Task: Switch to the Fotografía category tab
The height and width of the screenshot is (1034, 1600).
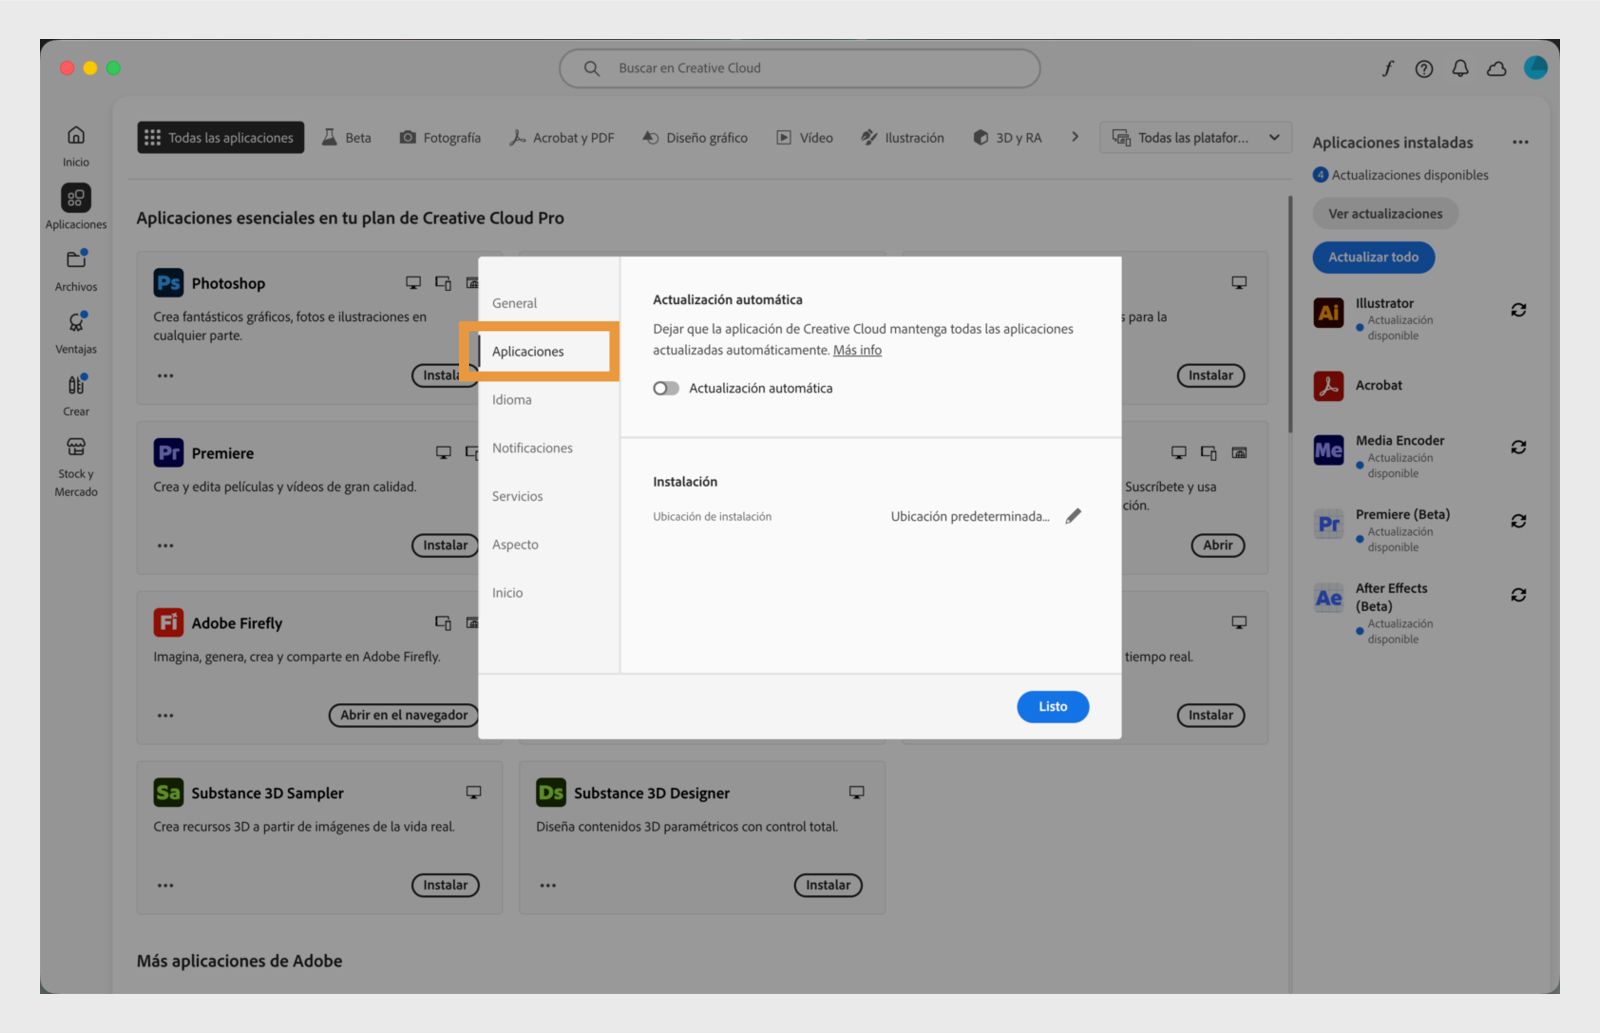Action: click(440, 138)
